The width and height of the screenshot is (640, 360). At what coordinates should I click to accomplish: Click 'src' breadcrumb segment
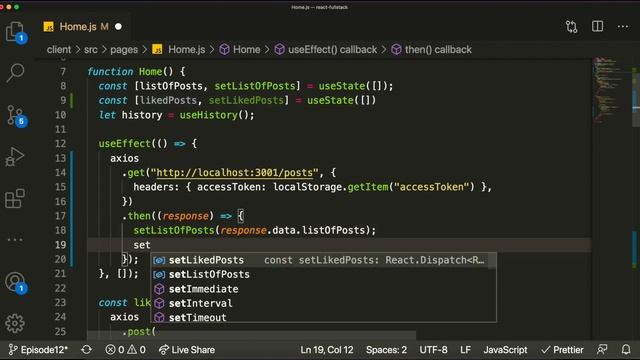[x=91, y=50]
